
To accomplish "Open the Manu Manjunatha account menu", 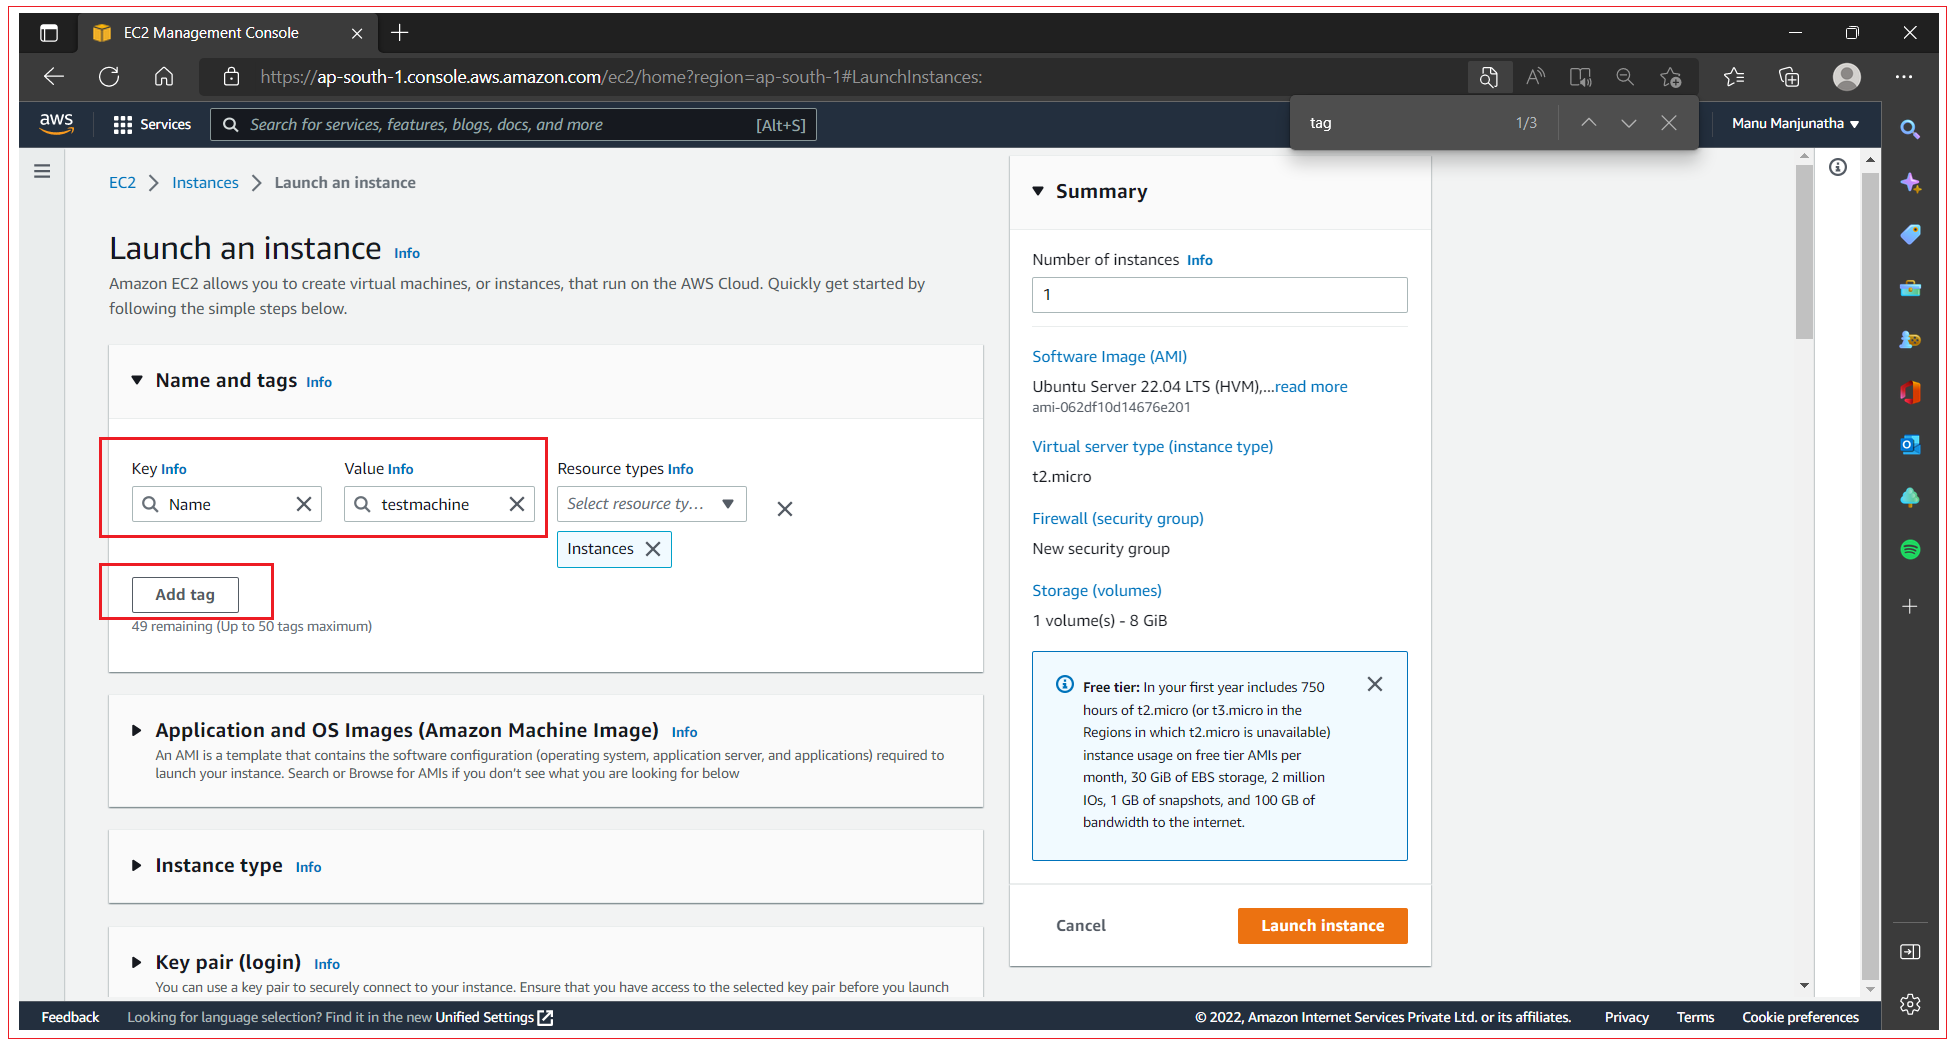I will coord(1795,124).
